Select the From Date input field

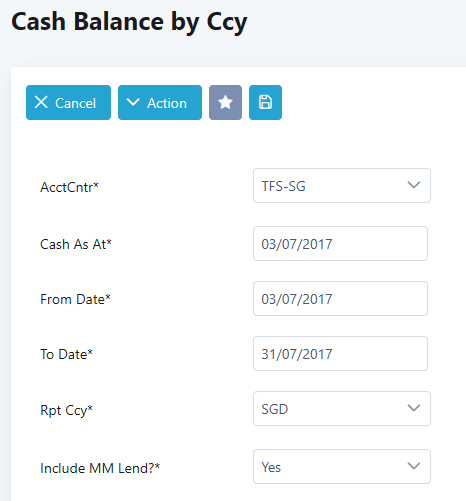pyautogui.click(x=340, y=299)
